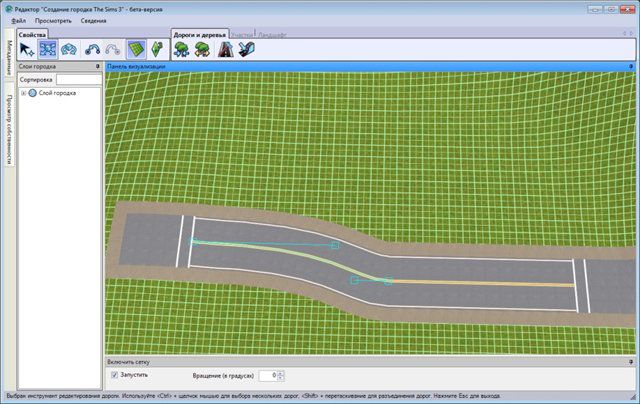Select the arrow pointer tool
Image resolution: width=640 pixels, height=404 pixels.
click(x=27, y=49)
